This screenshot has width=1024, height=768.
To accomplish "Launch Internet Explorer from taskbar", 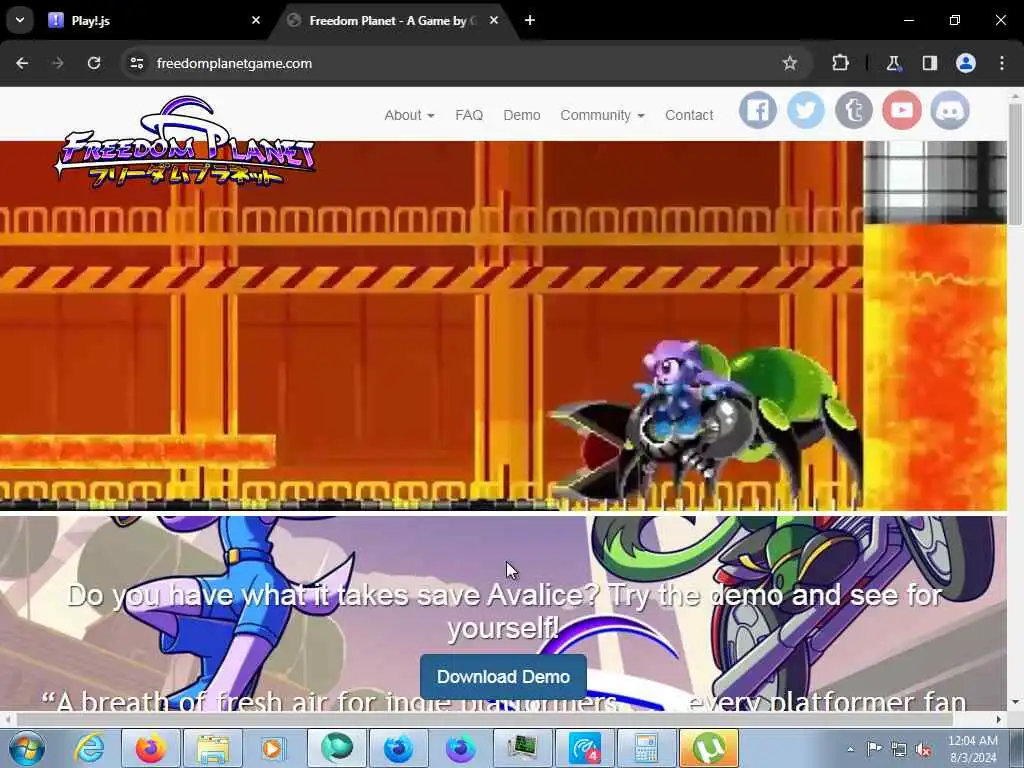I will (88, 748).
